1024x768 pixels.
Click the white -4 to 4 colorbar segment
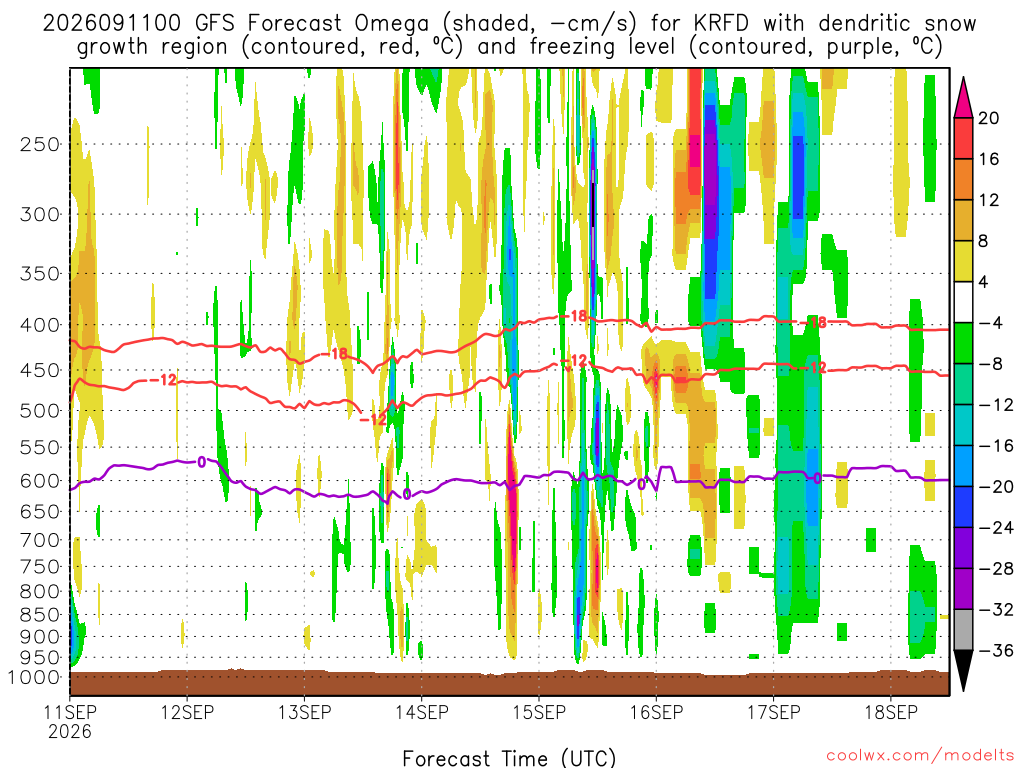[x=963, y=302]
